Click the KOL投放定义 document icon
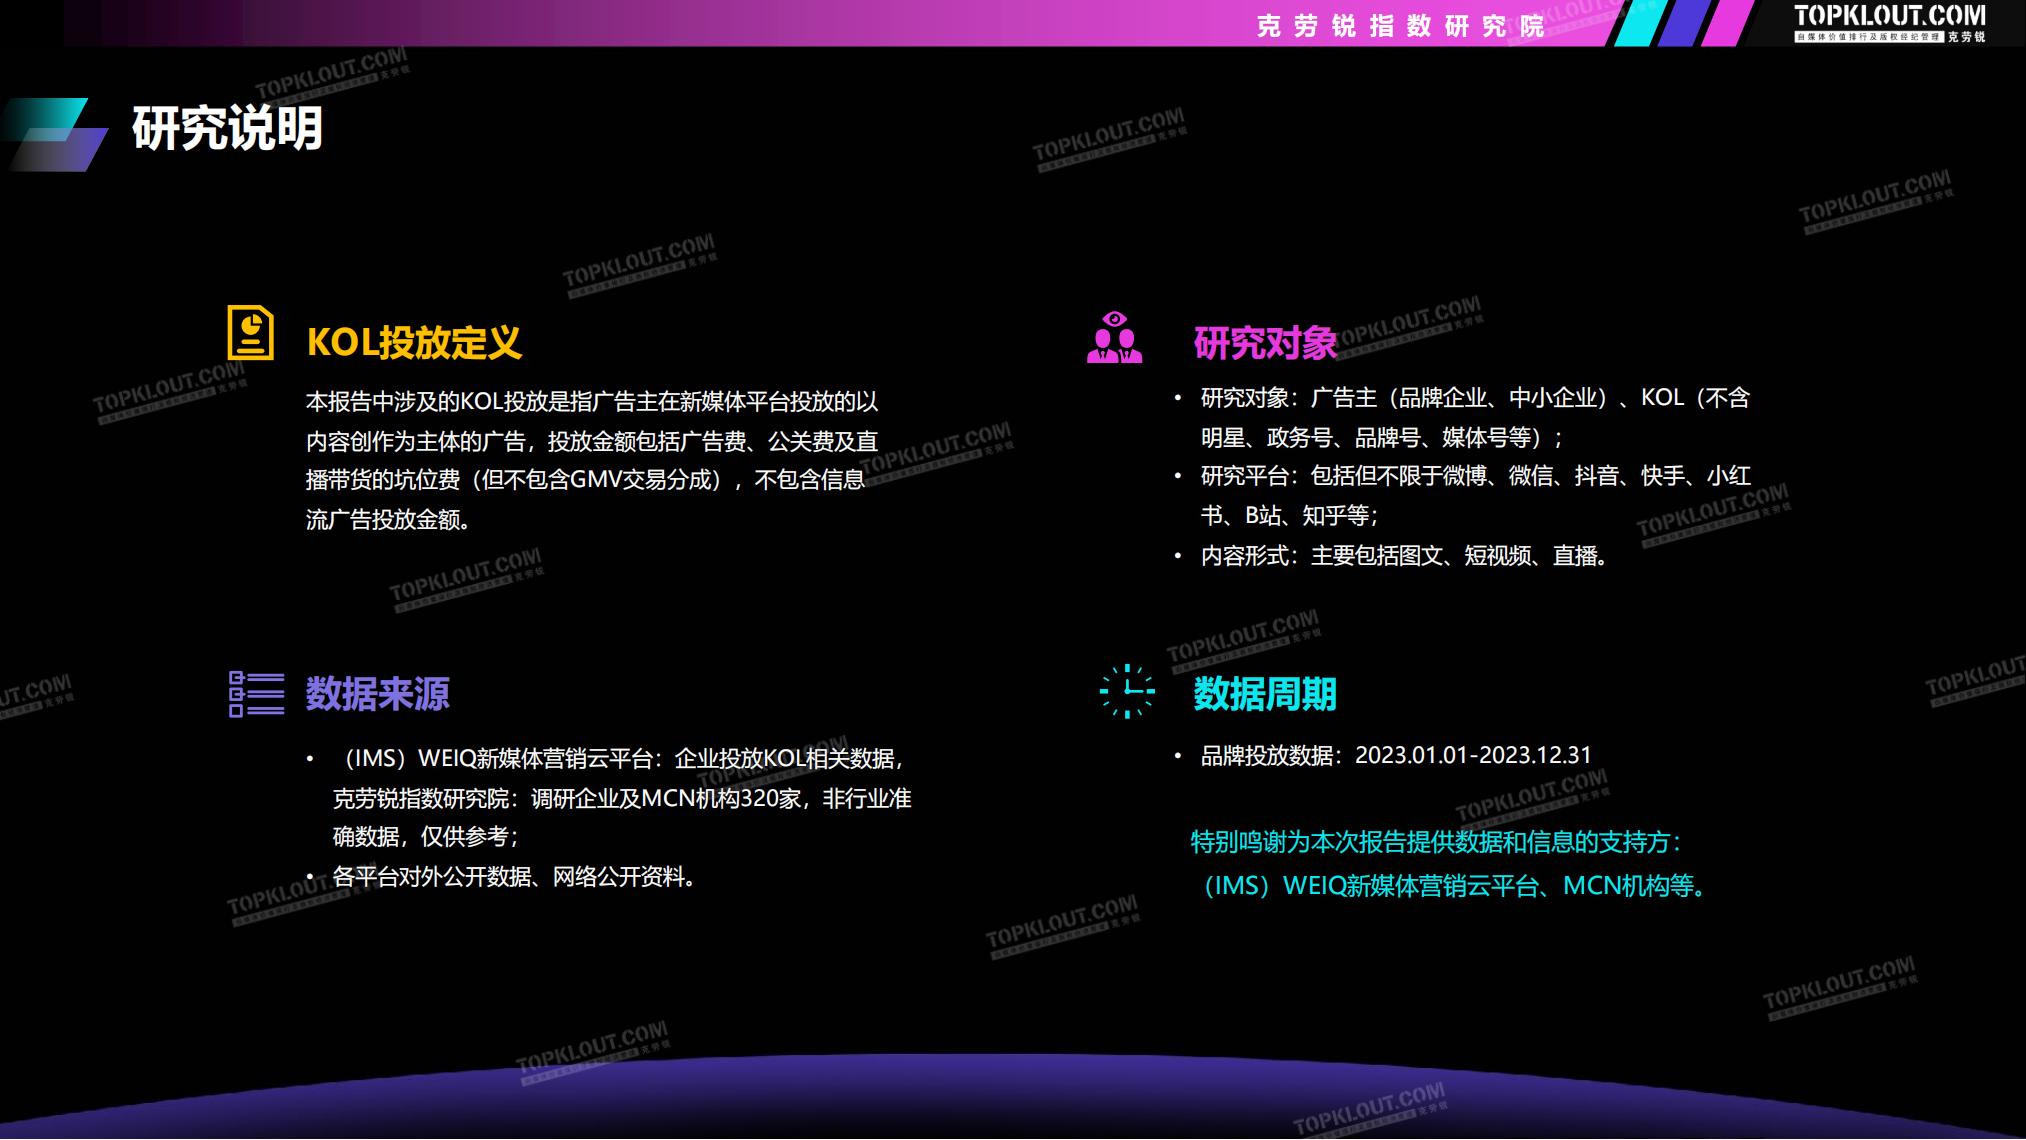 click(x=250, y=333)
